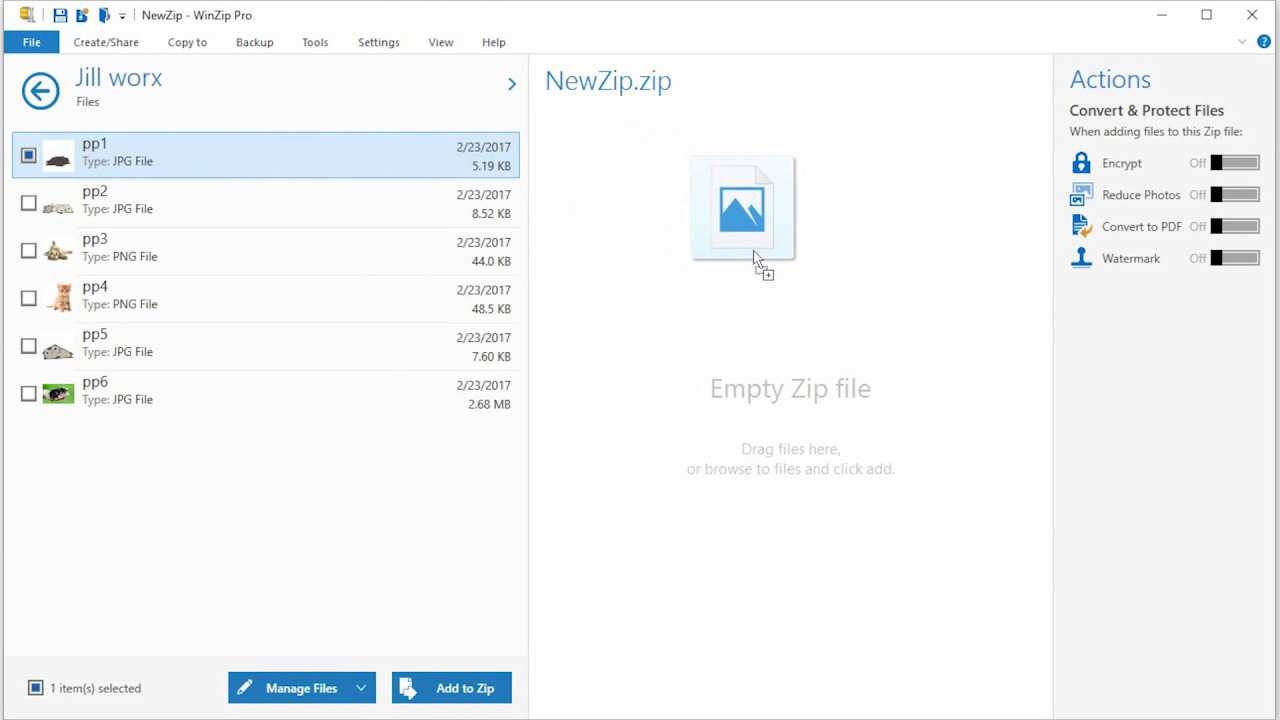Click the Help question mark icon

coord(1264,42)
